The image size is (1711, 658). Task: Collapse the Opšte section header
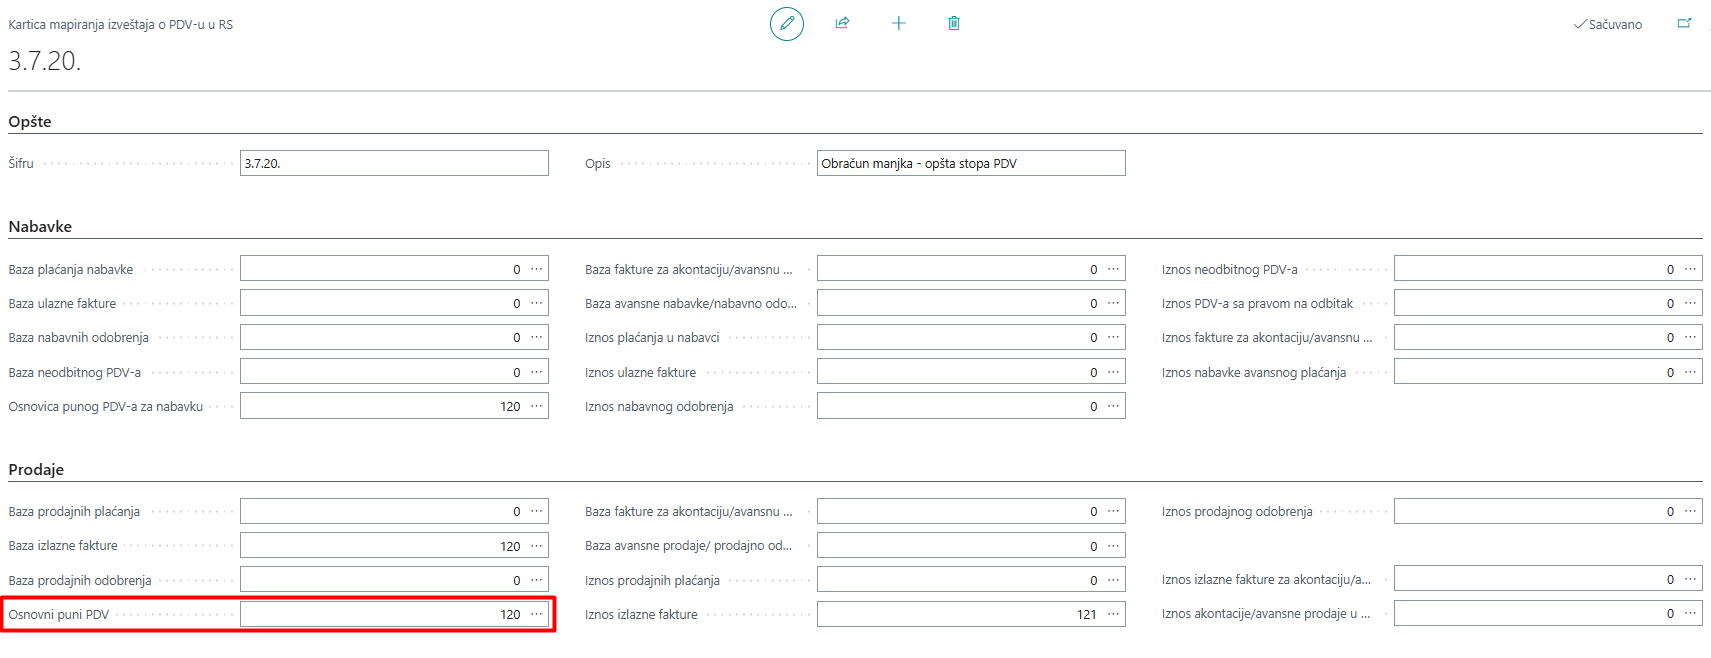[30, 122]
